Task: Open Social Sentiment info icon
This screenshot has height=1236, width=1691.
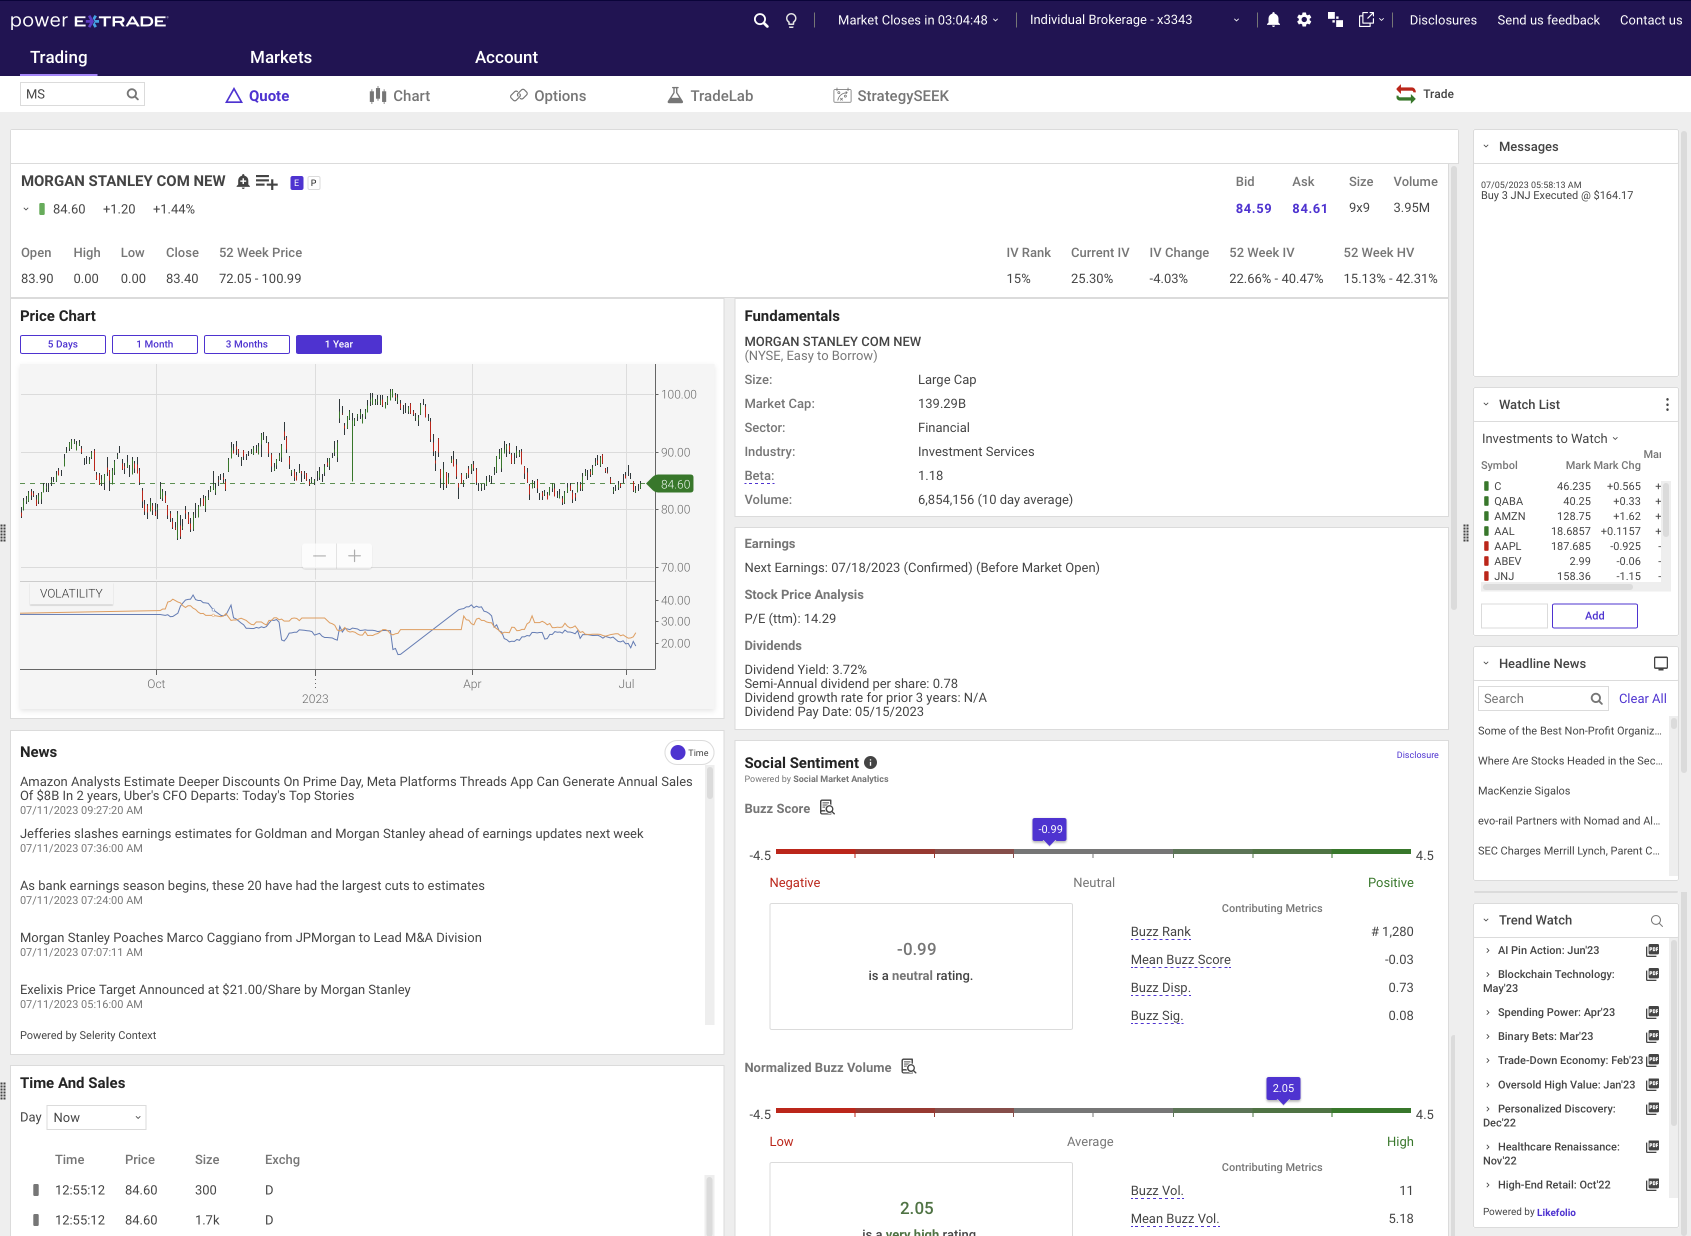Action: [870, 763]
